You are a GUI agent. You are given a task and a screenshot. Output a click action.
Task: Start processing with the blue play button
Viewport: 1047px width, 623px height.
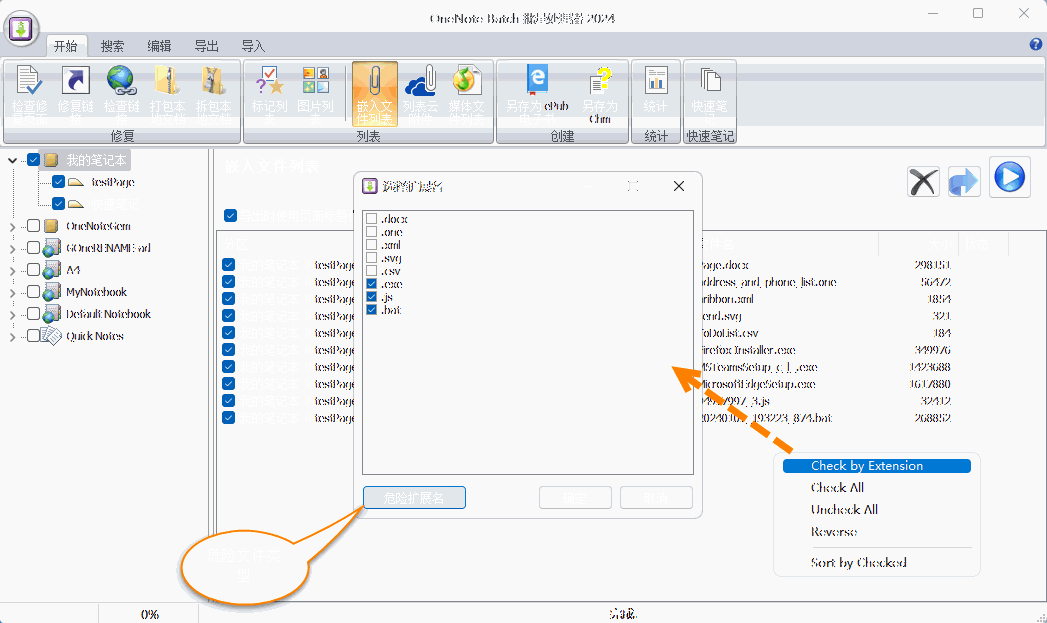pos(1010,178)
